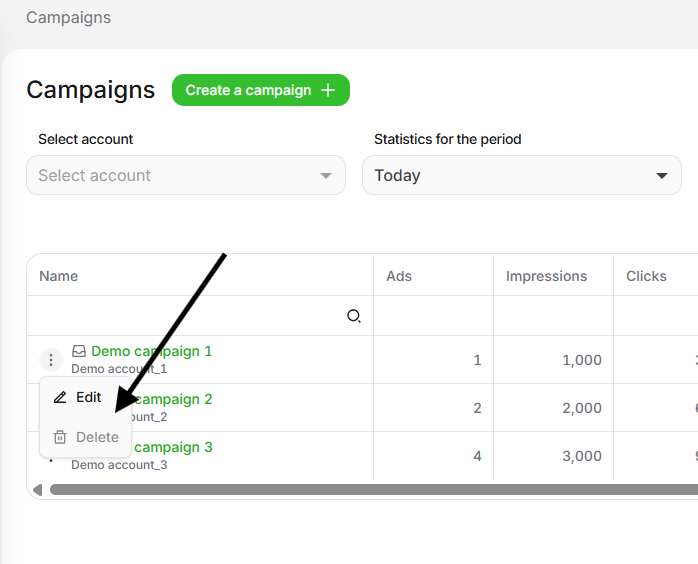The width and height of the screenshot is (698, 564).
Task: Click the left arrow of horizontal scrollbar
Action: (x=37, y=490)
